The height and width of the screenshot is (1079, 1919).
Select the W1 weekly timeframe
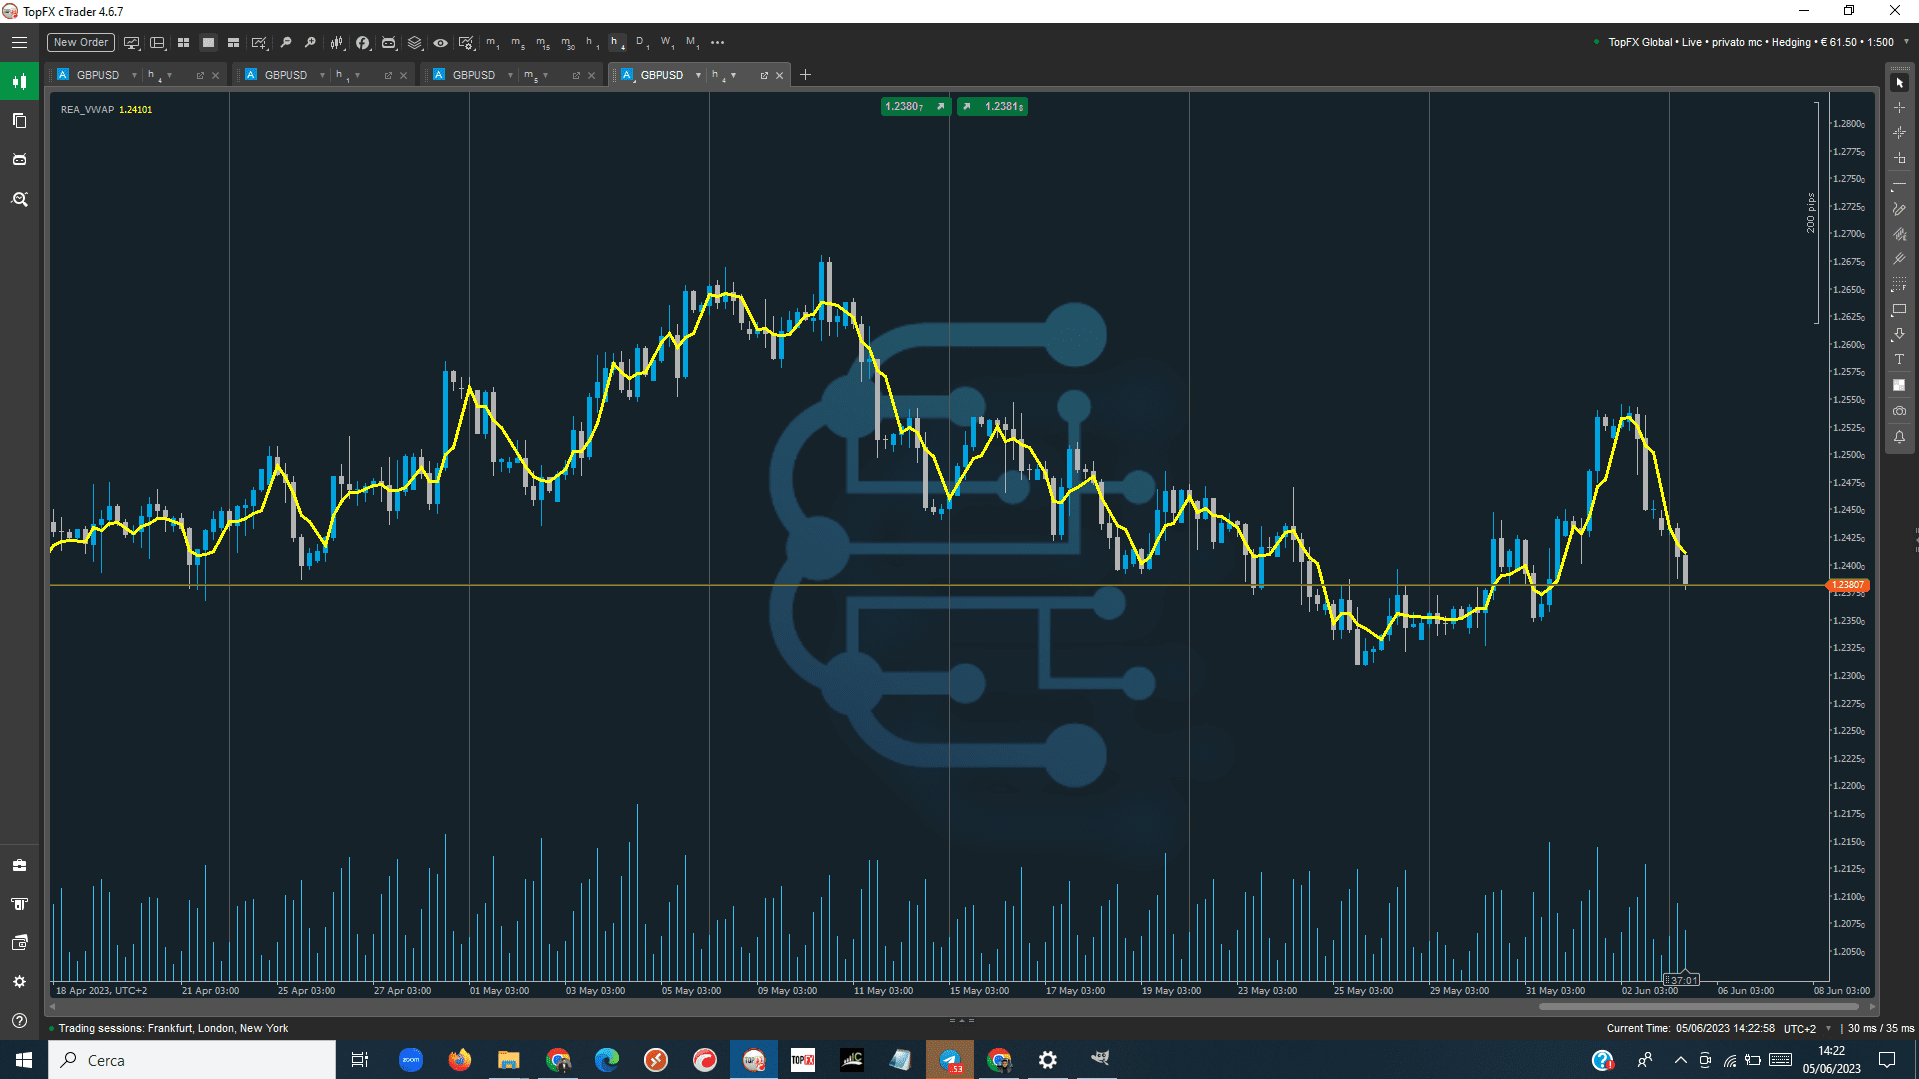click(667, 42)
